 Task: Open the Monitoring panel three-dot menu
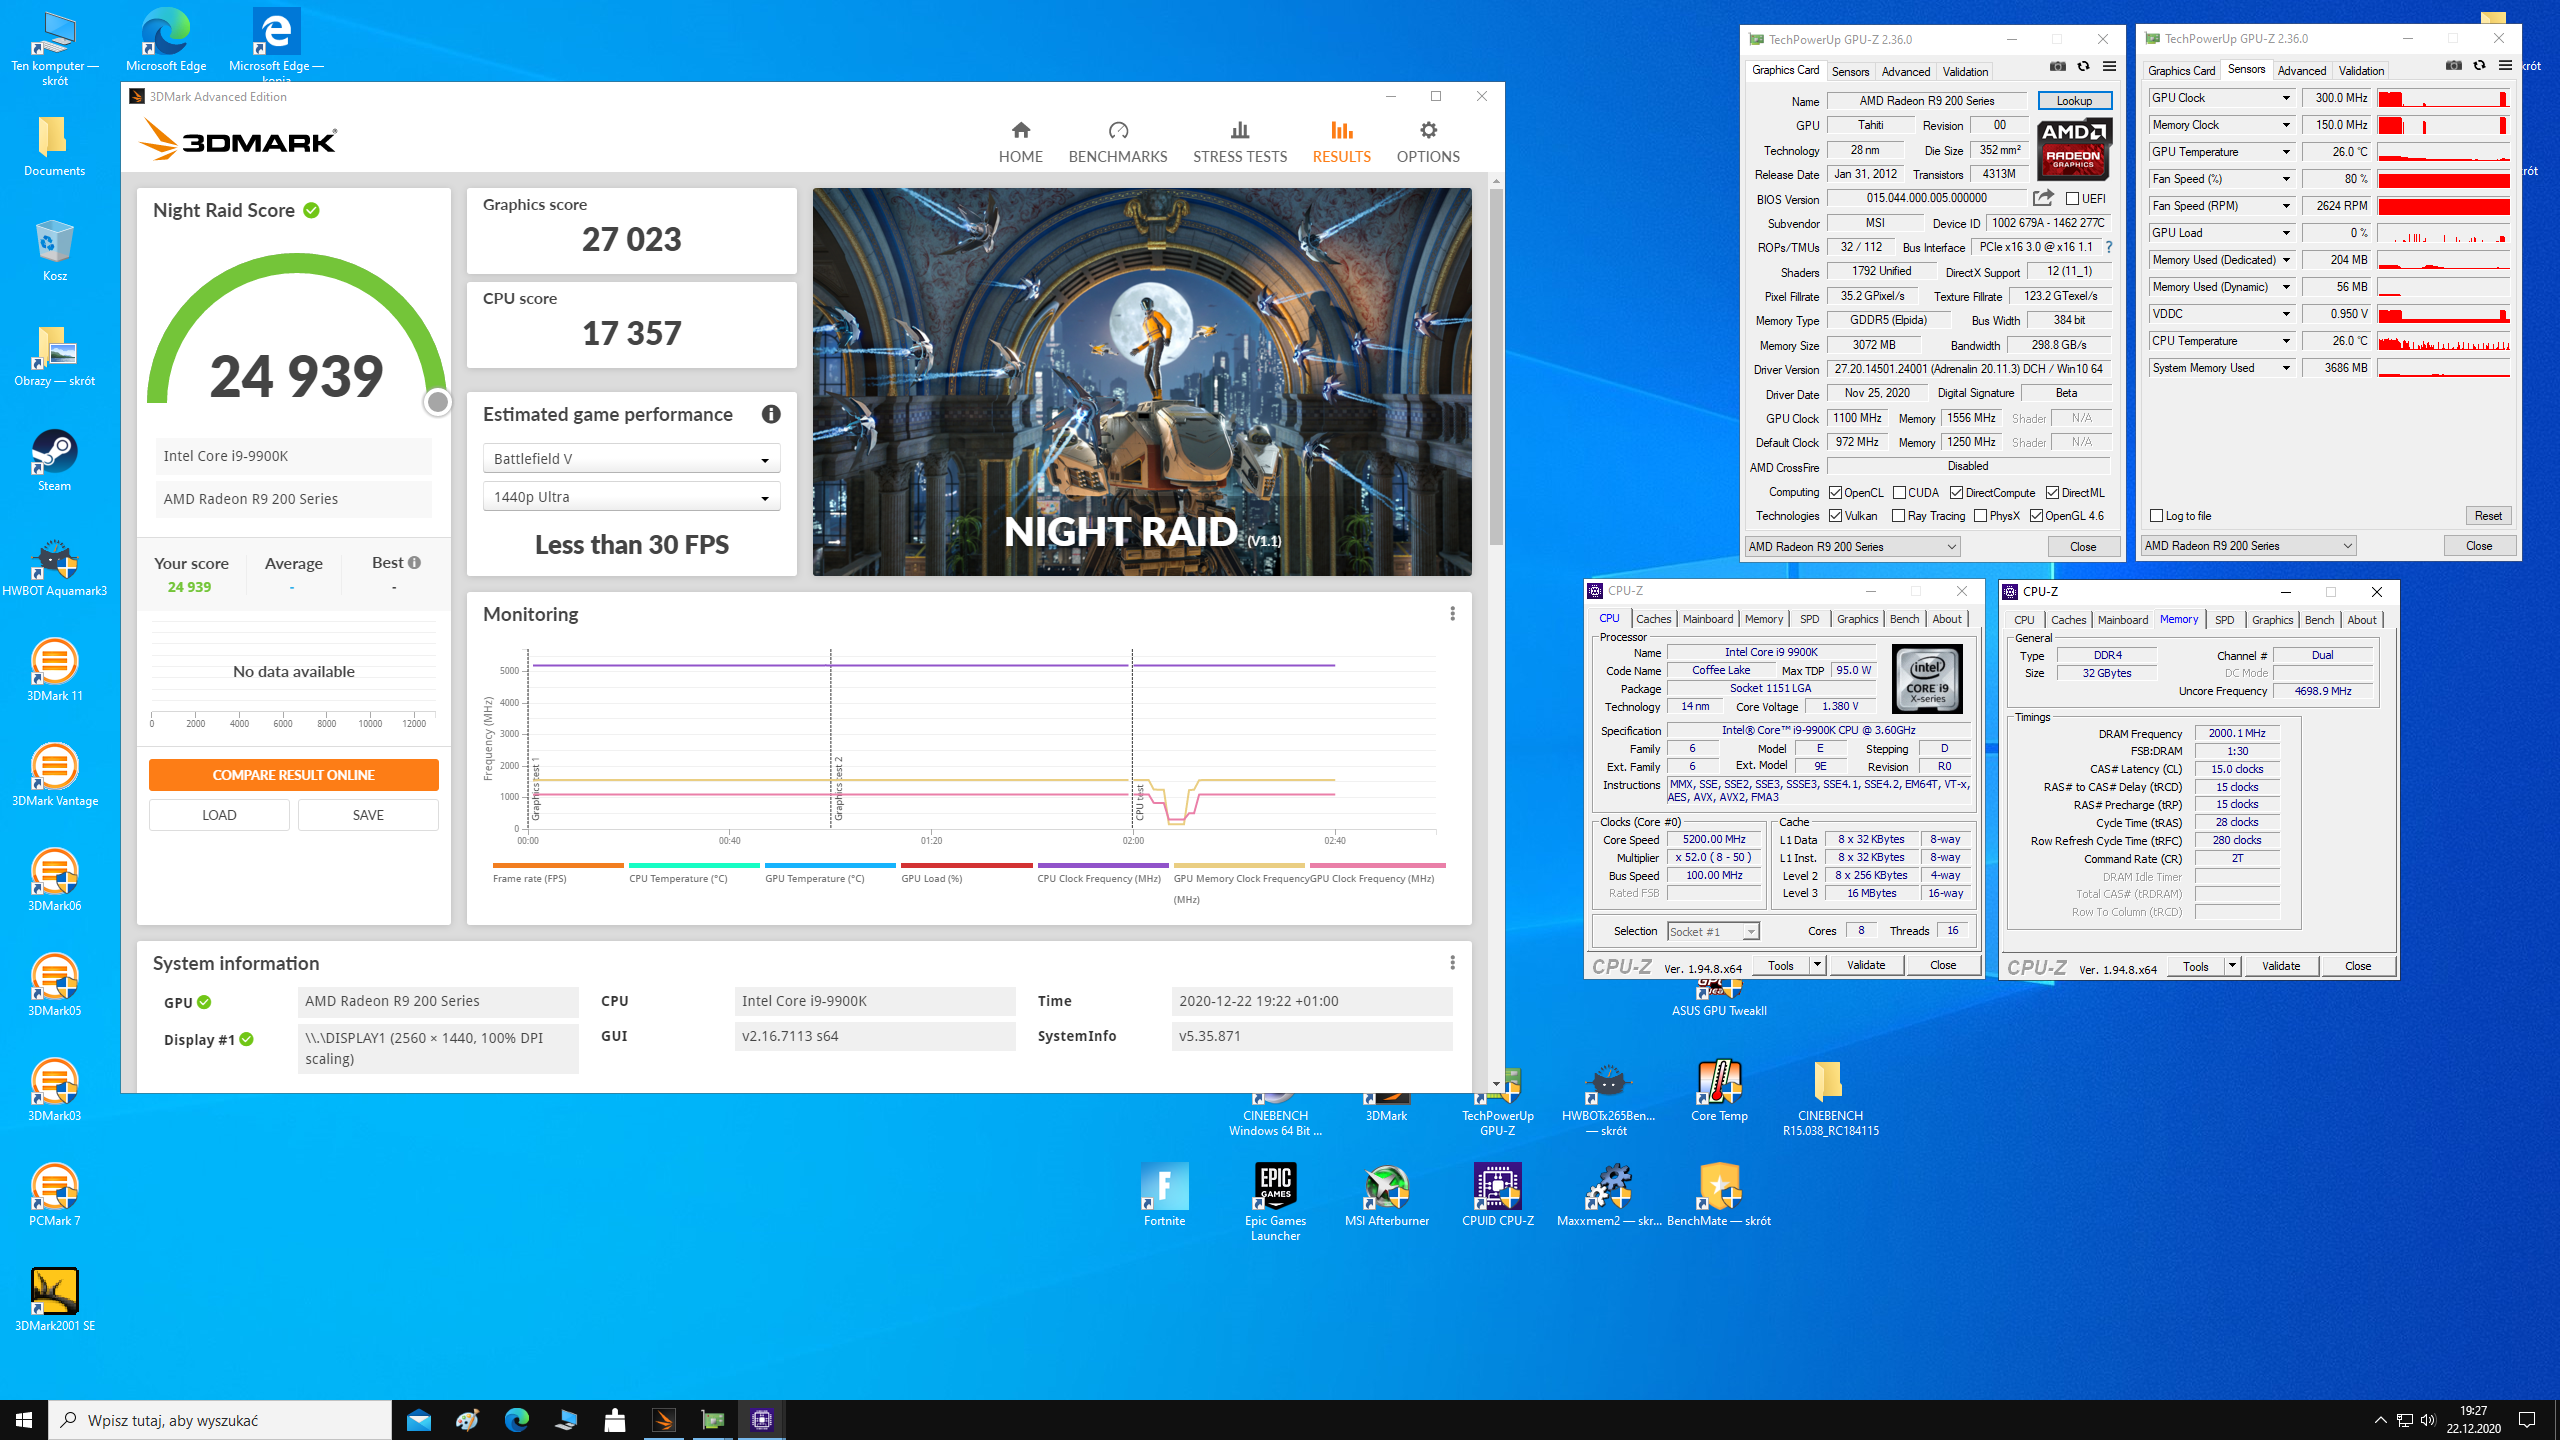1452,614
